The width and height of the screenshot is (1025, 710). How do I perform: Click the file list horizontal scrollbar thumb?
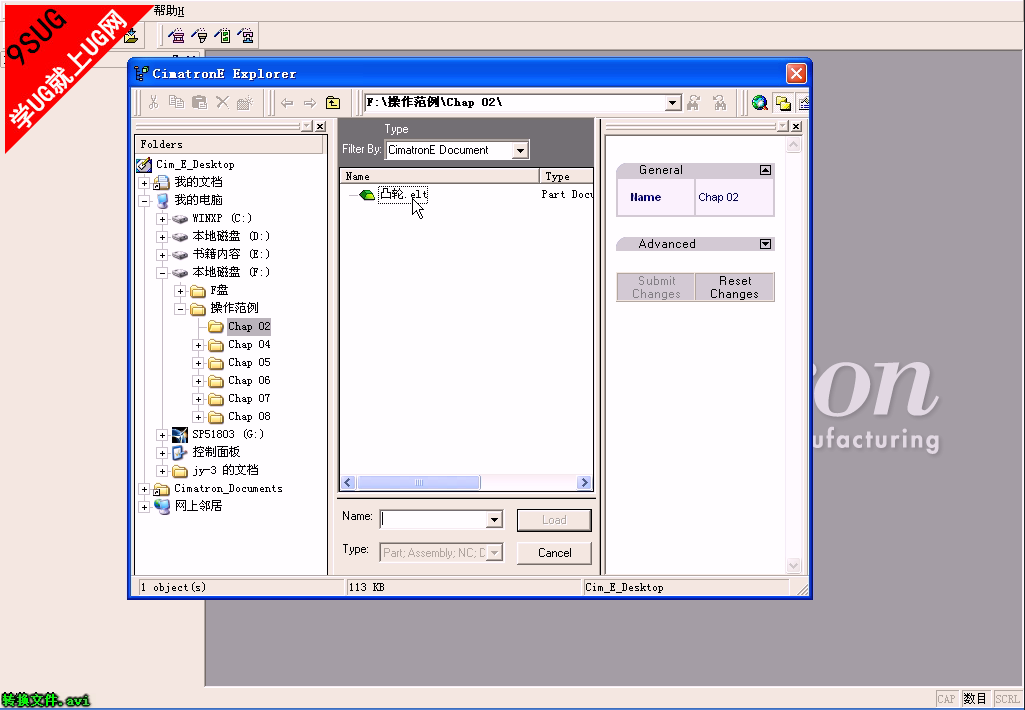(x=418, y=482)
